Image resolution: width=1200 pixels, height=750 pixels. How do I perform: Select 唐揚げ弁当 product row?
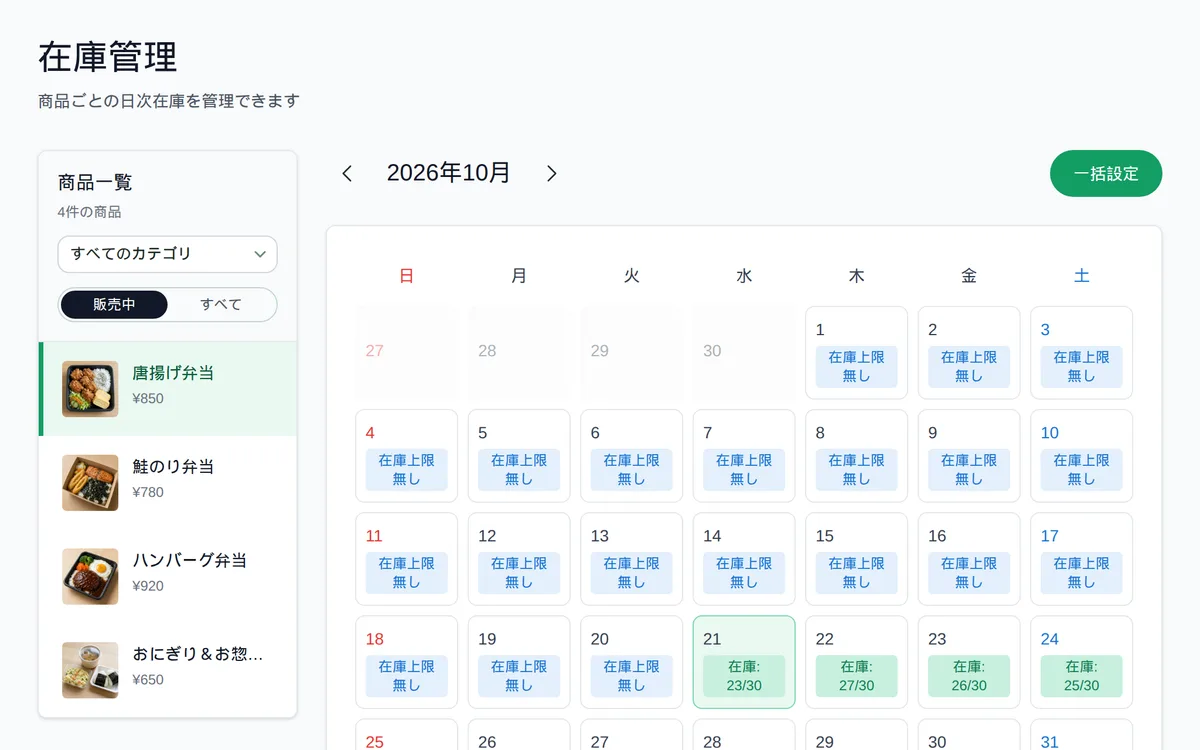click(x=168, y=389)
